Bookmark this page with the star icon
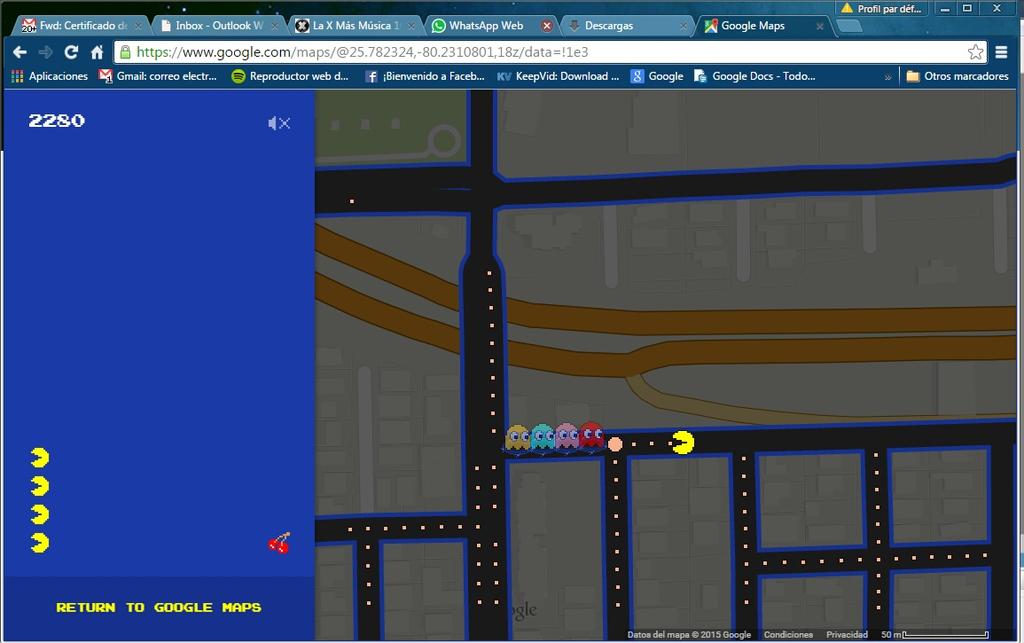This screenshot has height=643, width=1024. (x=975, y=51)
